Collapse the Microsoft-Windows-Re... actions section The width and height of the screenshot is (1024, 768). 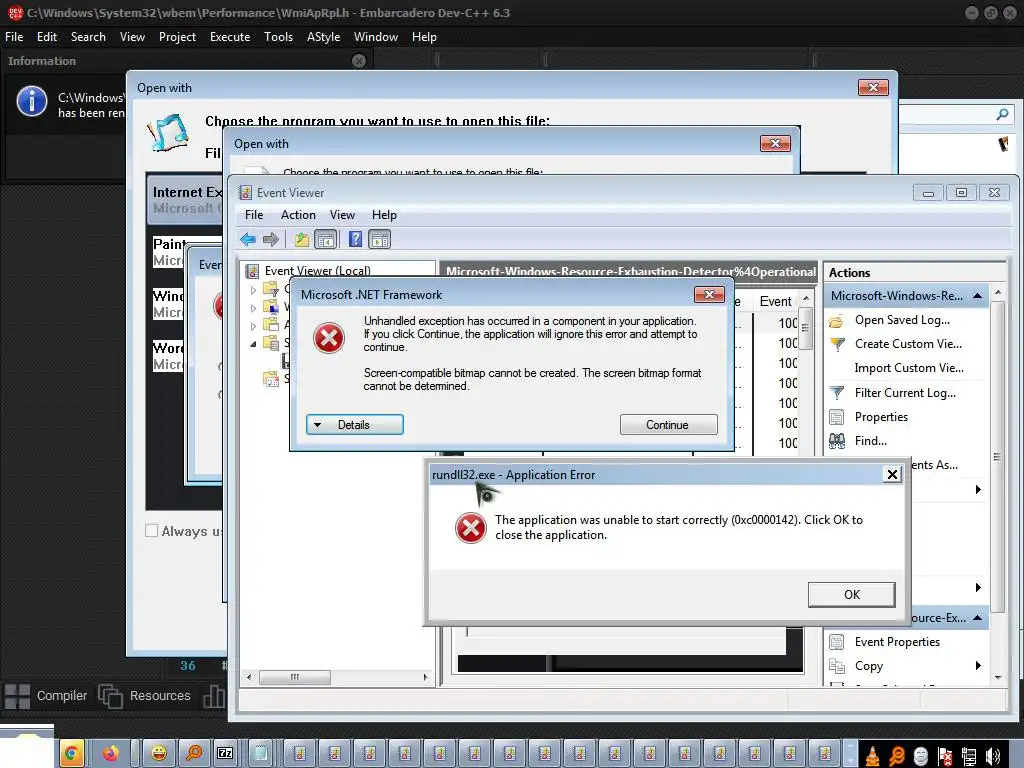[x=977, y=296]
